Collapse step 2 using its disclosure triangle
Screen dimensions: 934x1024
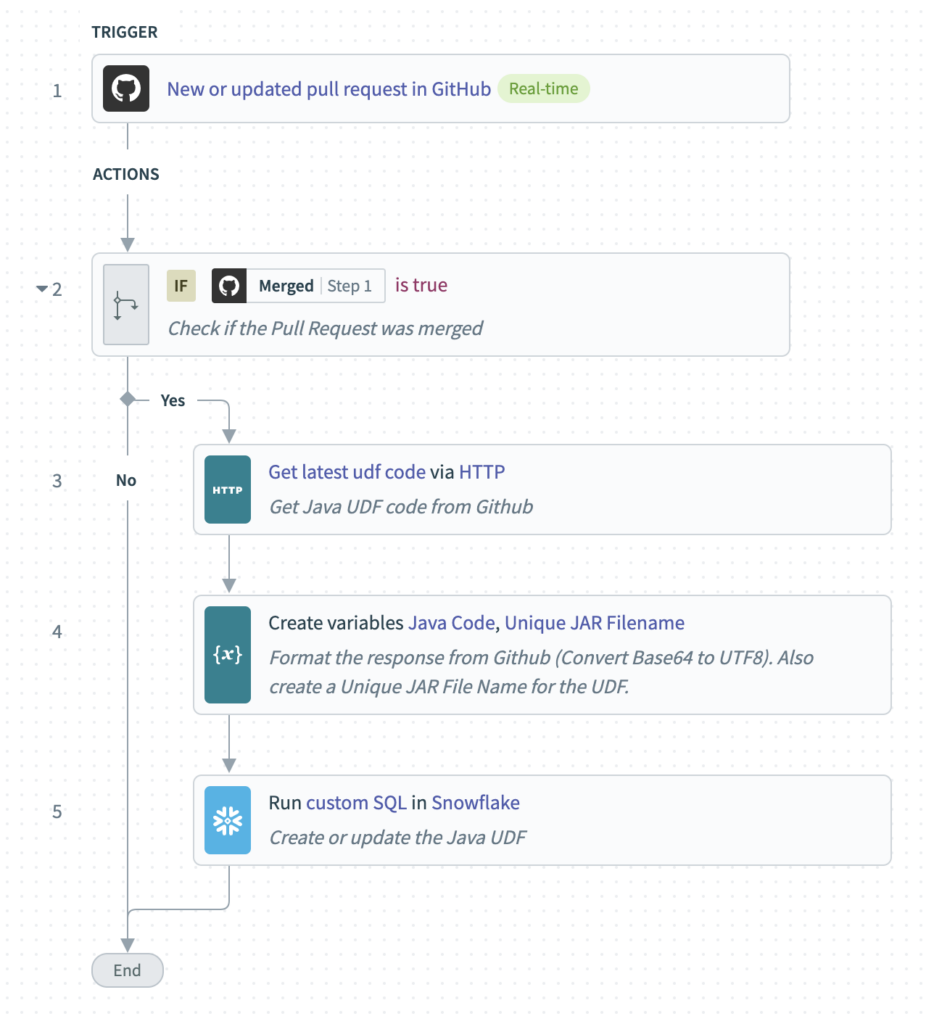[x=41, y=287]
